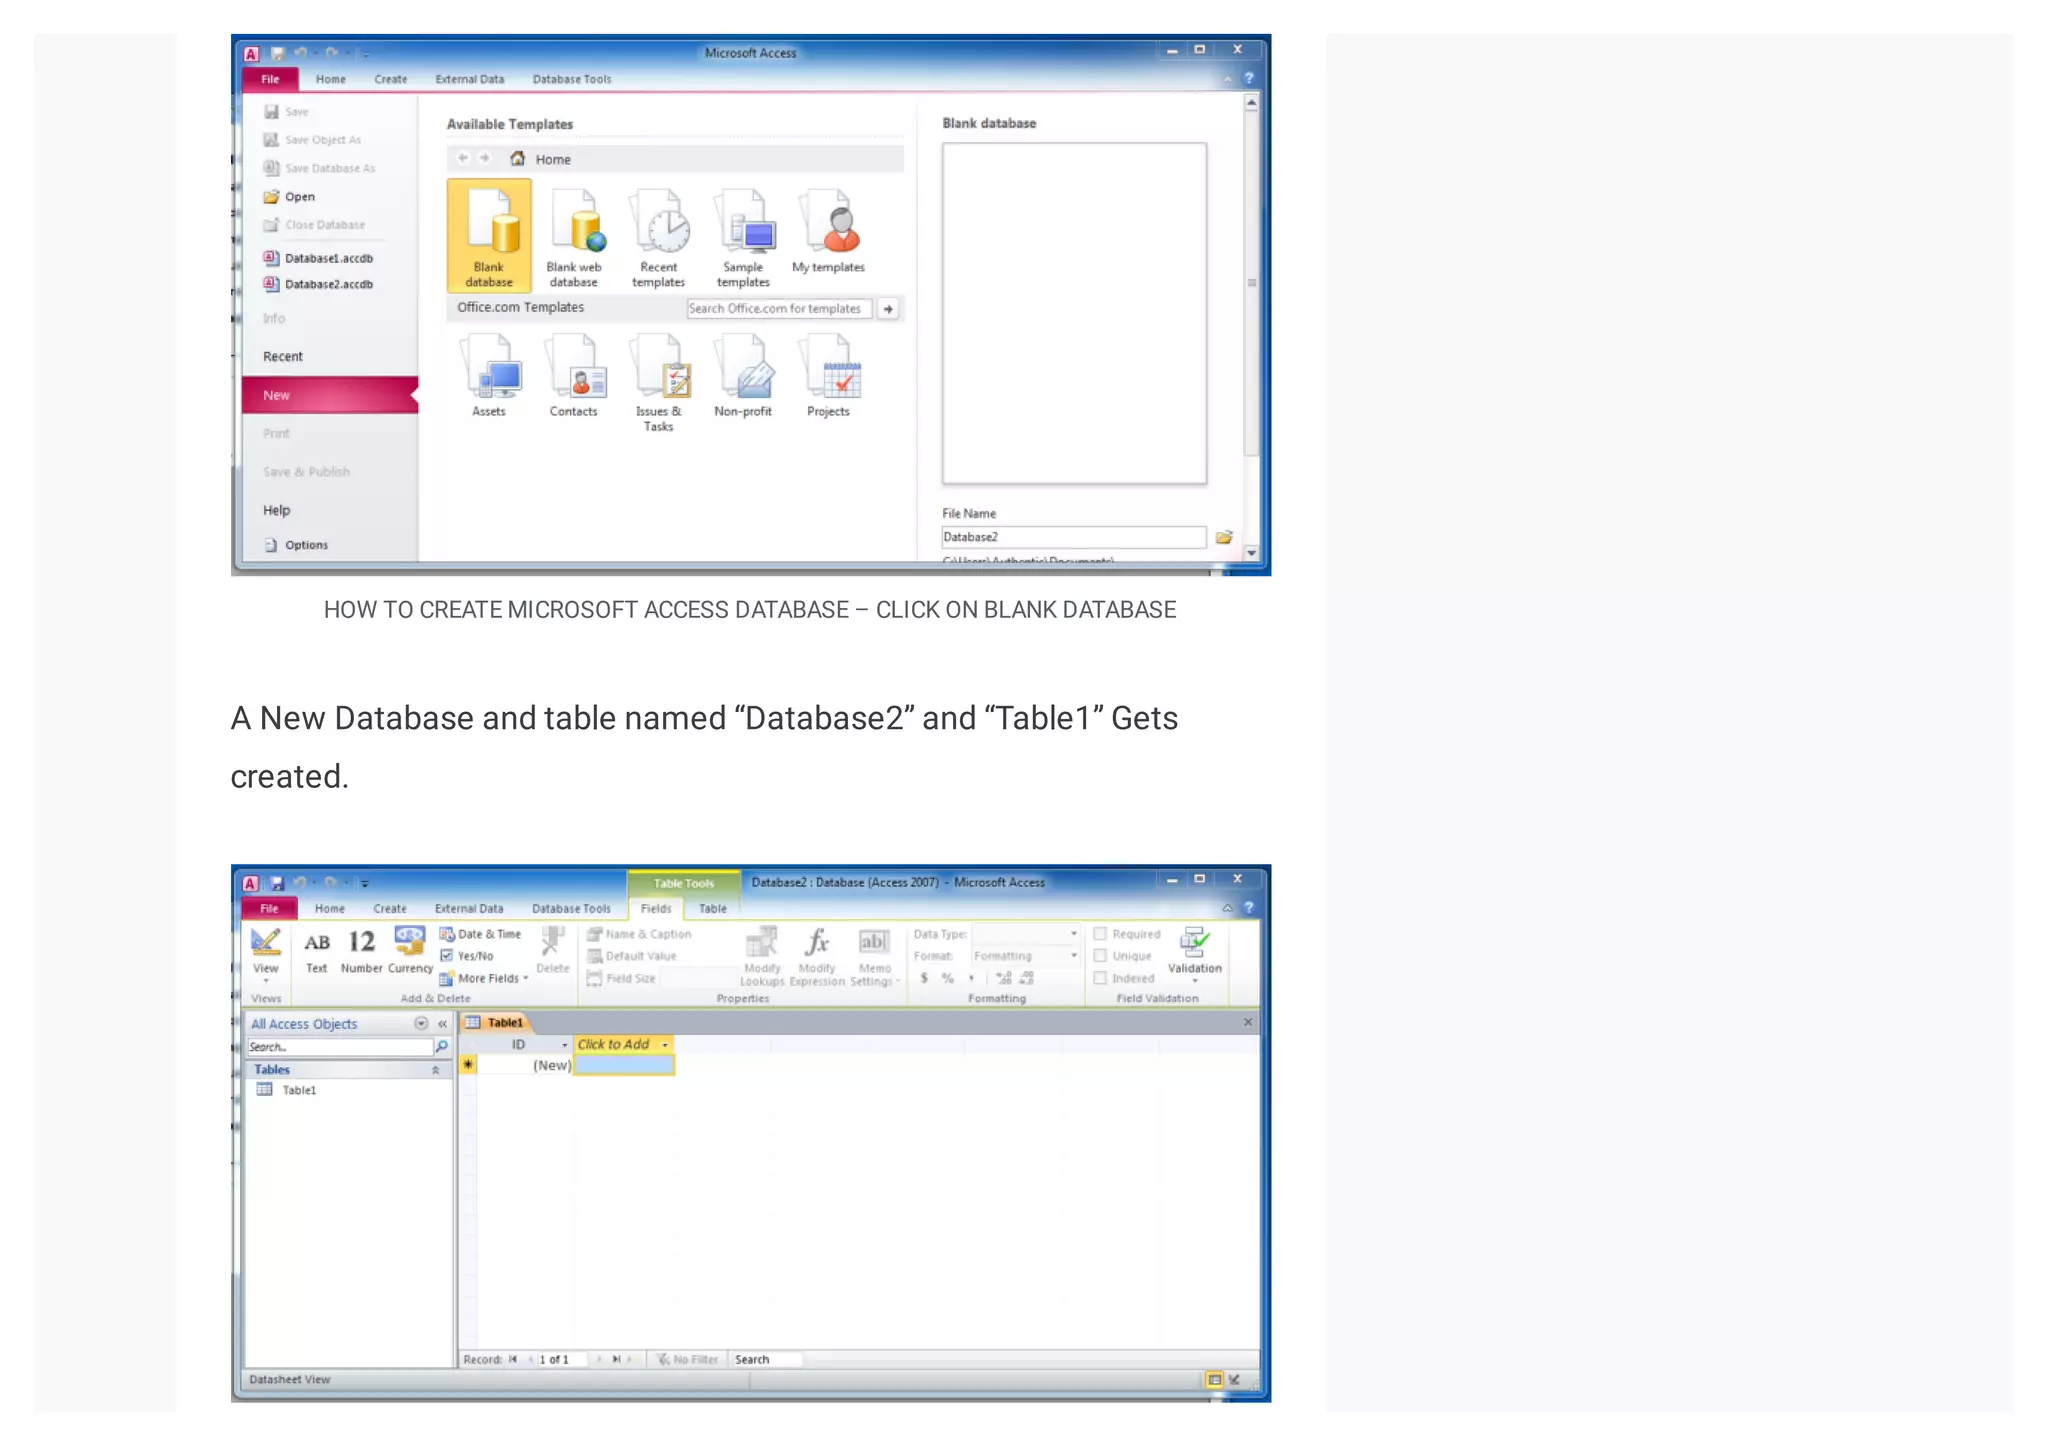Viewport: 2048px width, 1447px height.
Task: Click the Search box in record navigation bar
Action: [767, 1360]
